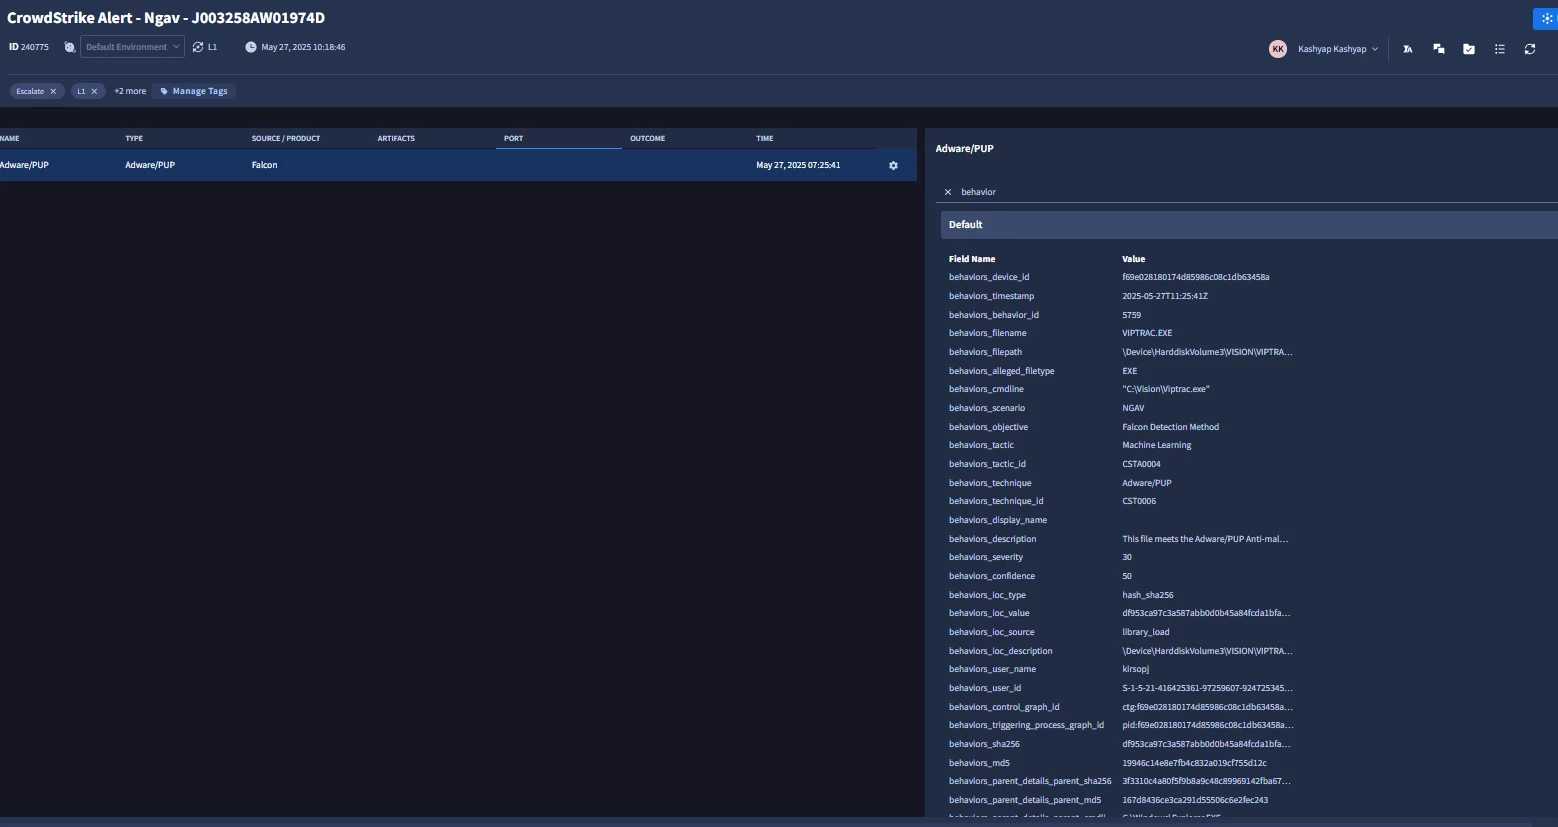Click the behaviors_device_id field

click(x=989, y=277)
